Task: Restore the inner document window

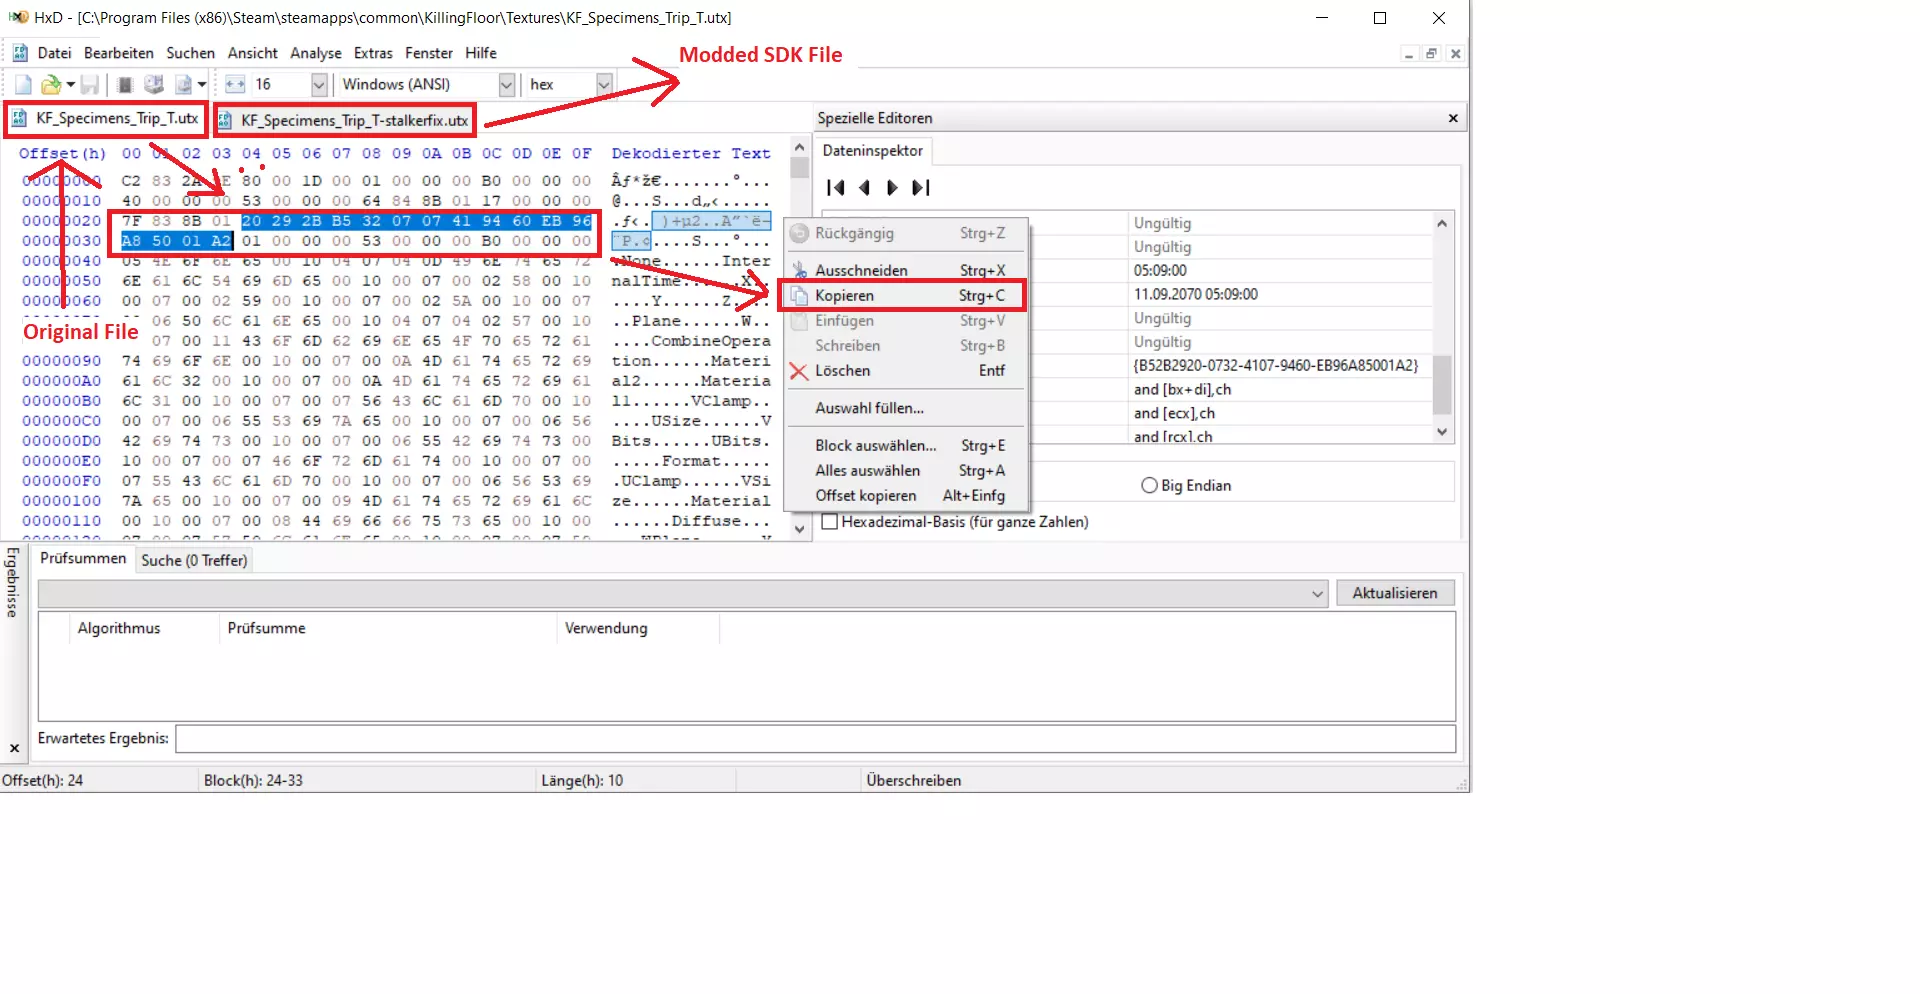Action: 1432,54
